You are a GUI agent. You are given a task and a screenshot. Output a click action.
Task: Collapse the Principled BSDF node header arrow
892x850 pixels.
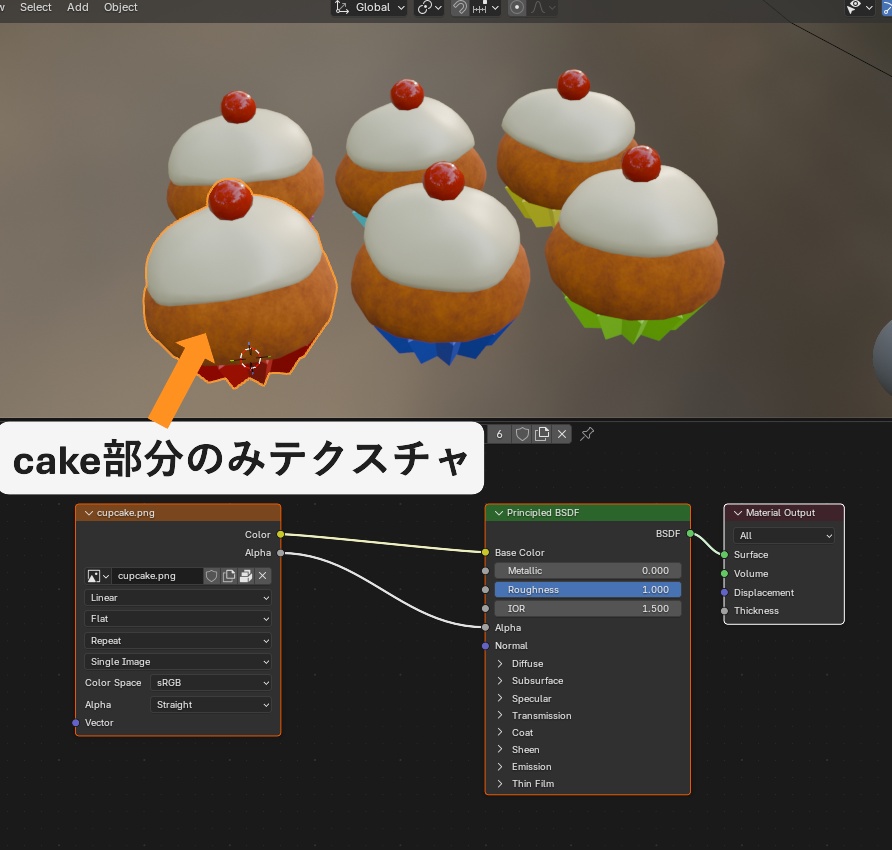click(x=499, y=513)
